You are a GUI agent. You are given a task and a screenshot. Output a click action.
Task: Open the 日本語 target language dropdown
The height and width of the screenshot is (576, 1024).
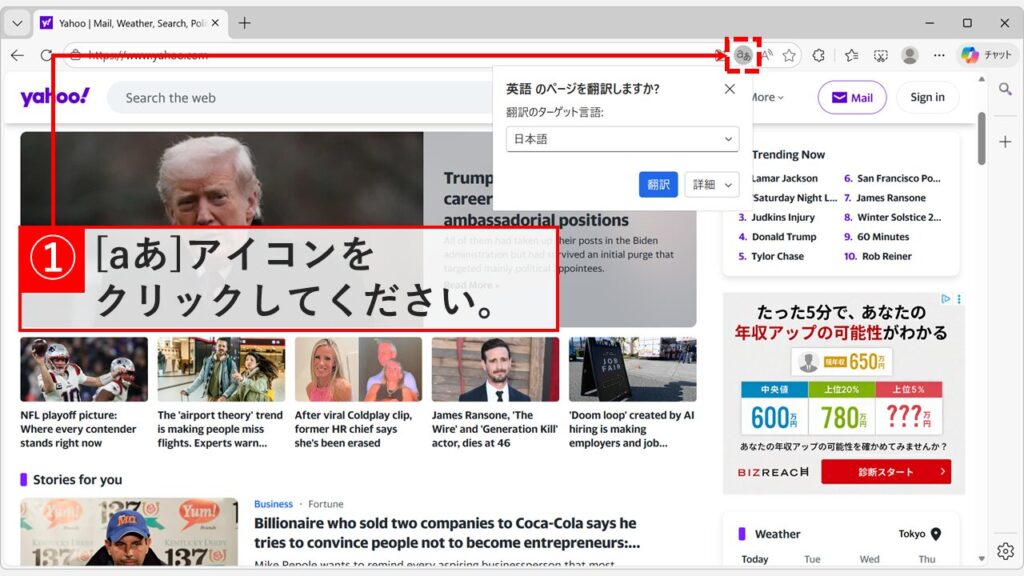tap(622, 139)
